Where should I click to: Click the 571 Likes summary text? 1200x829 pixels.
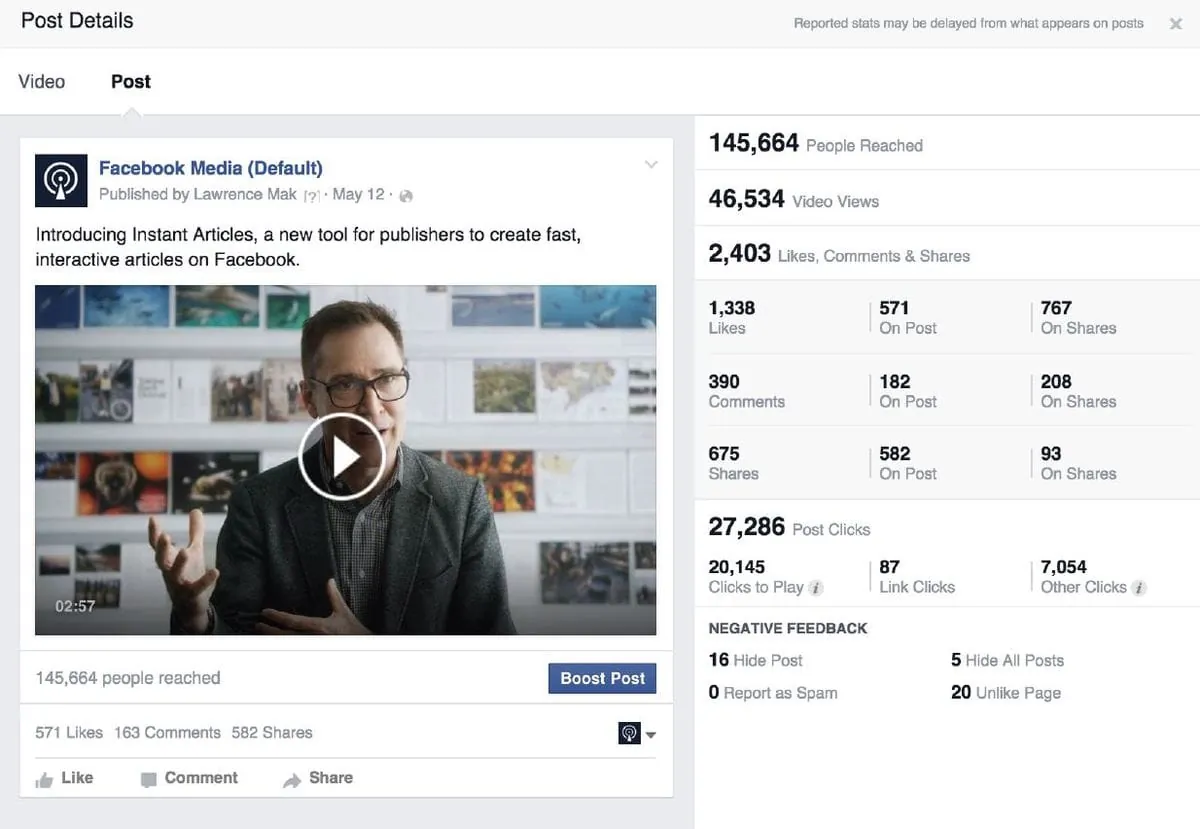(x=68, y=732)
